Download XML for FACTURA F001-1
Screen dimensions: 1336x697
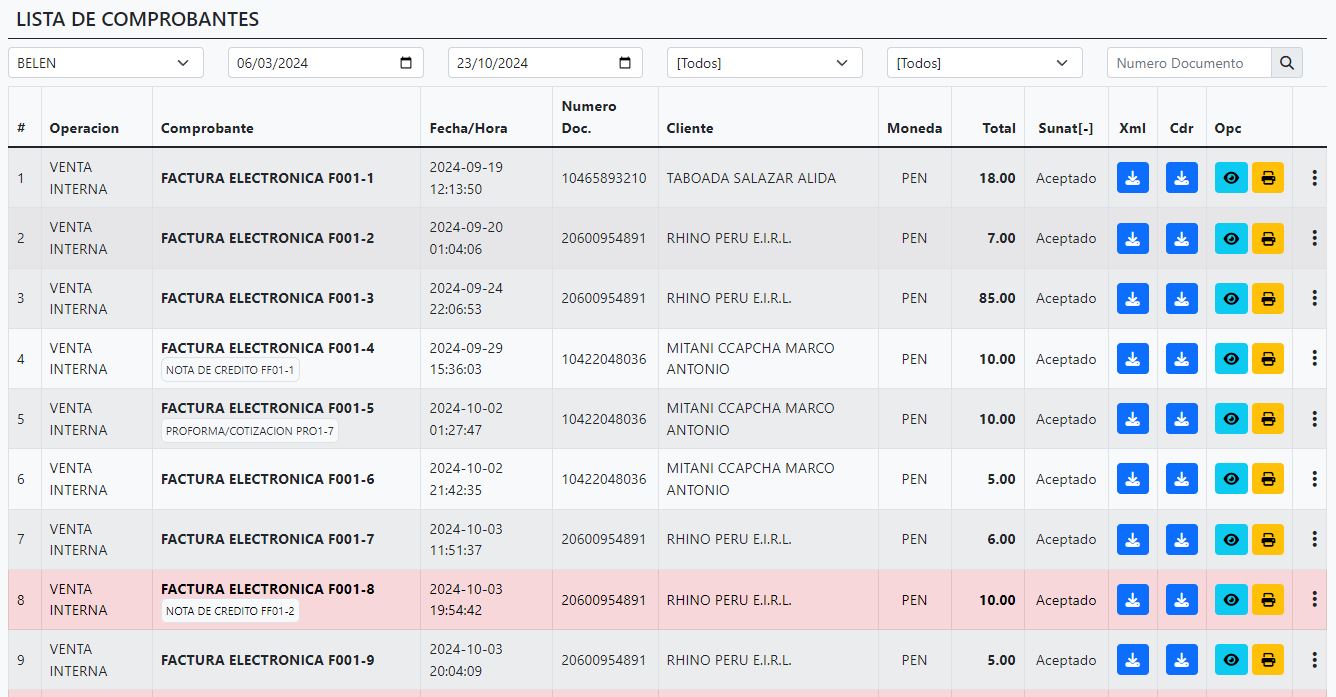[1132, 178]
